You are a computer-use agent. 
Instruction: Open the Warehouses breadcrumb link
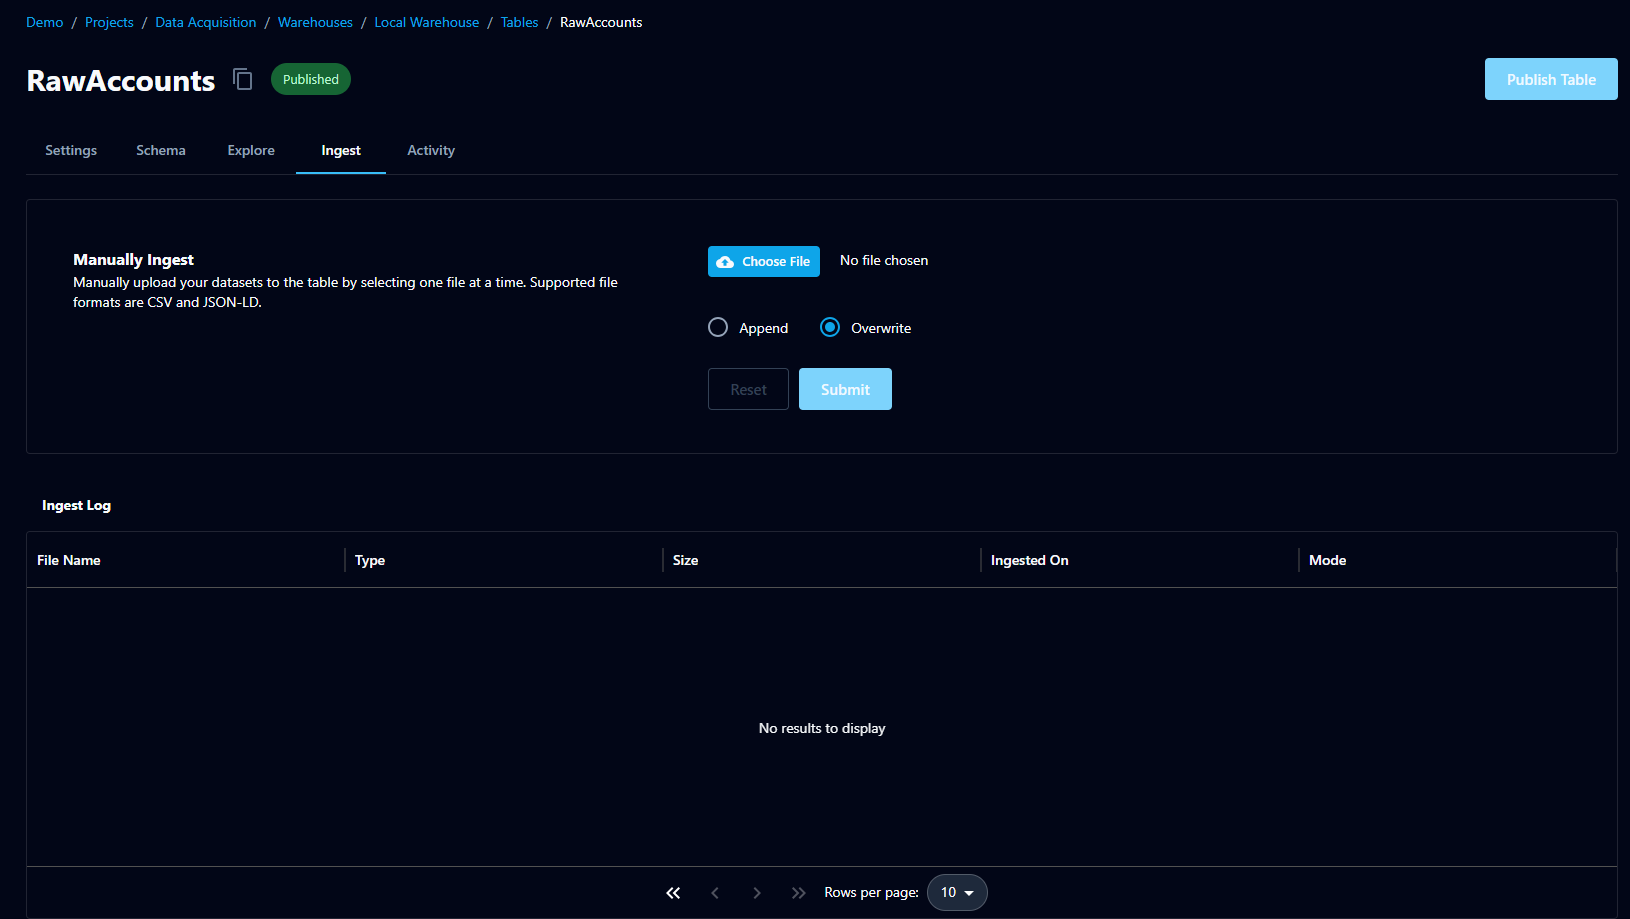(x=315, y=22)
